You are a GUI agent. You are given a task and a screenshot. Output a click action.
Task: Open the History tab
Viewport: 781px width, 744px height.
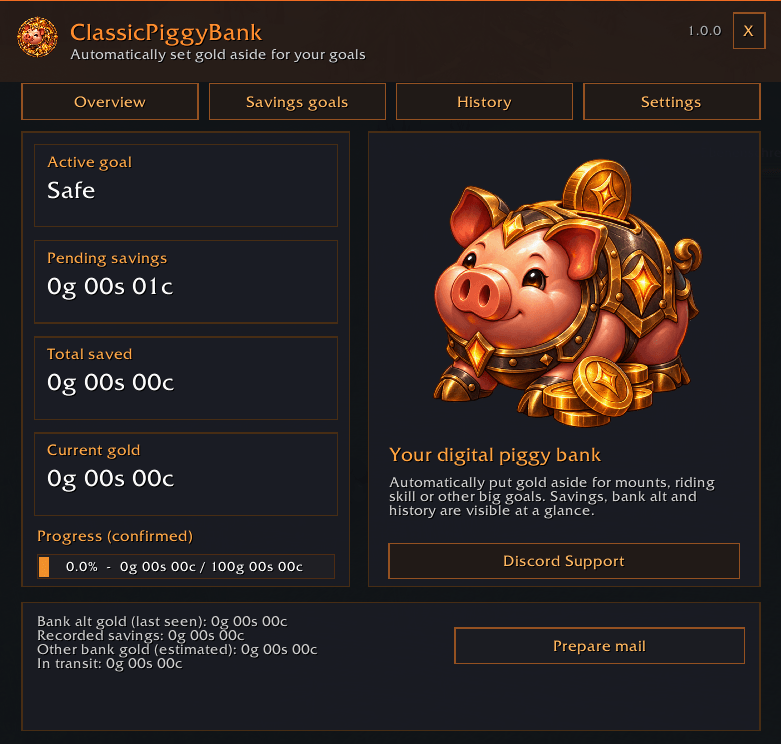[484, 102]
